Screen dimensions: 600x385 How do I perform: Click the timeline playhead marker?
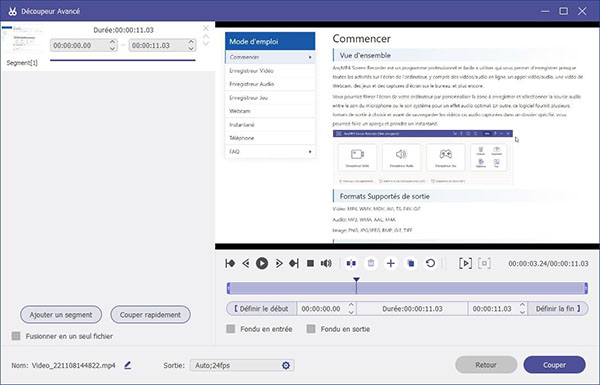click(x=356, y=280)
